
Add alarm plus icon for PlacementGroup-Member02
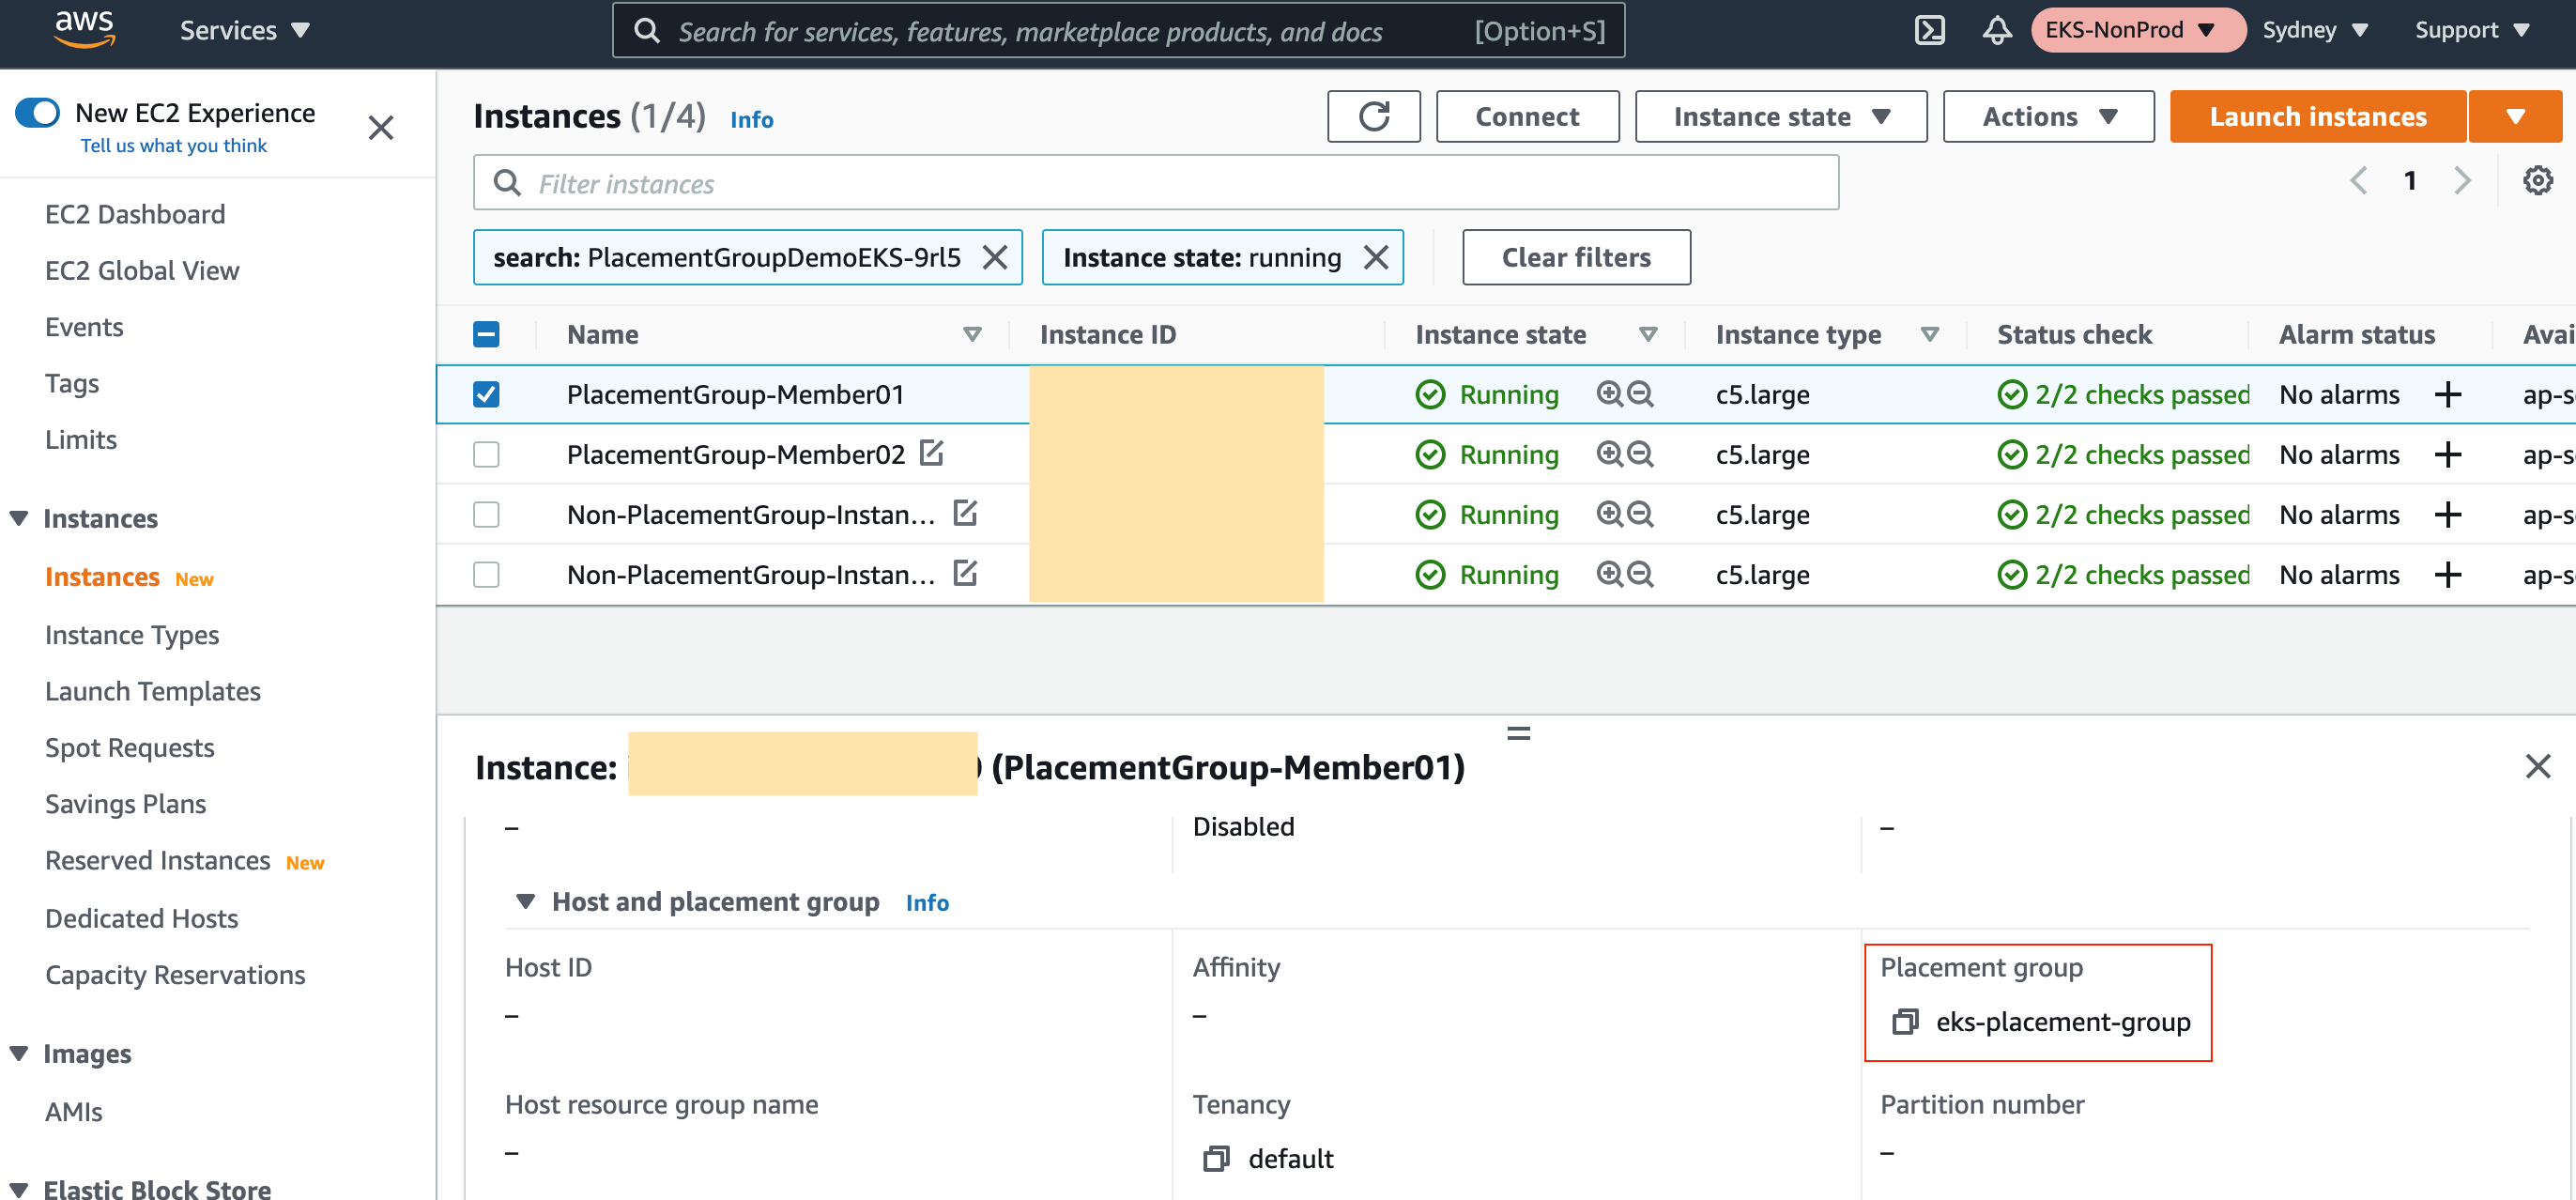(2447, 455)
